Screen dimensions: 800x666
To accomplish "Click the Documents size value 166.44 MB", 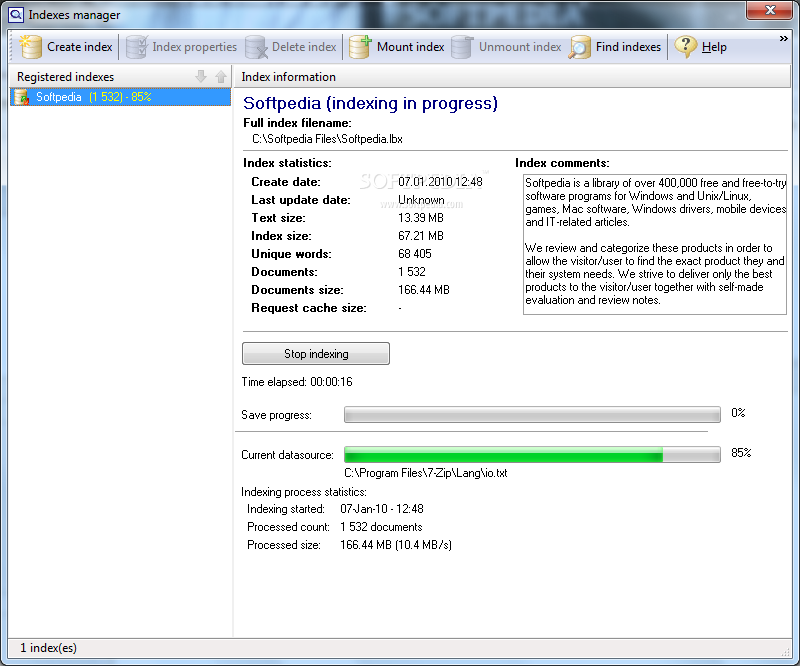I will (423, 290).
